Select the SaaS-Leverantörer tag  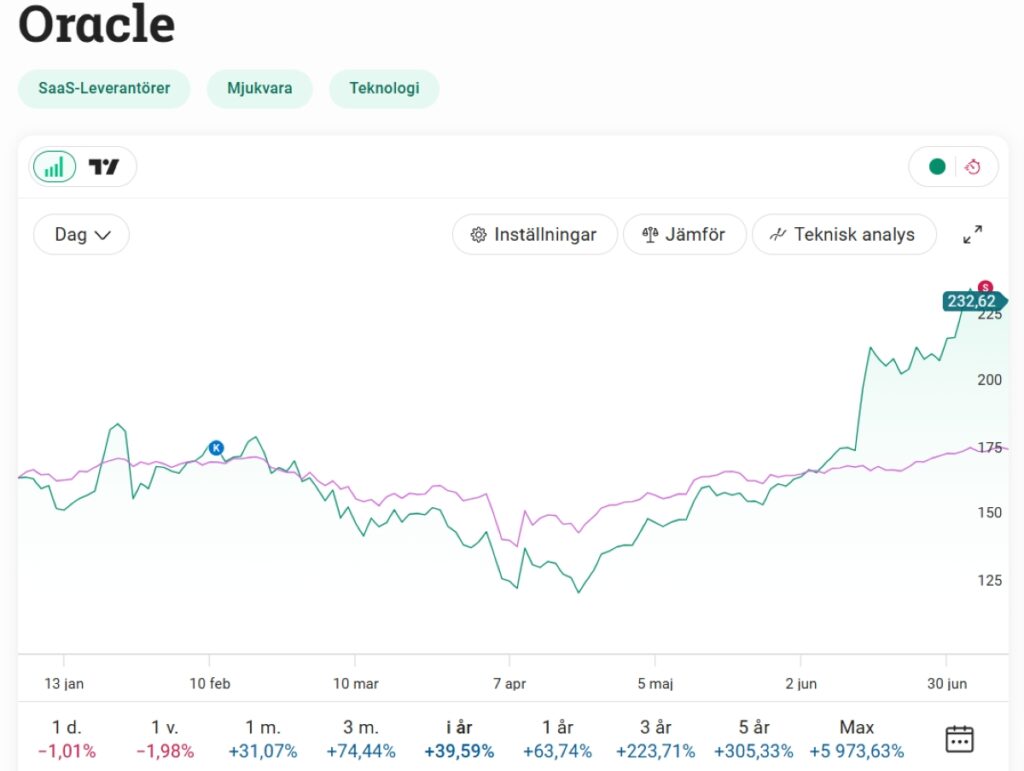pos(104,88)
